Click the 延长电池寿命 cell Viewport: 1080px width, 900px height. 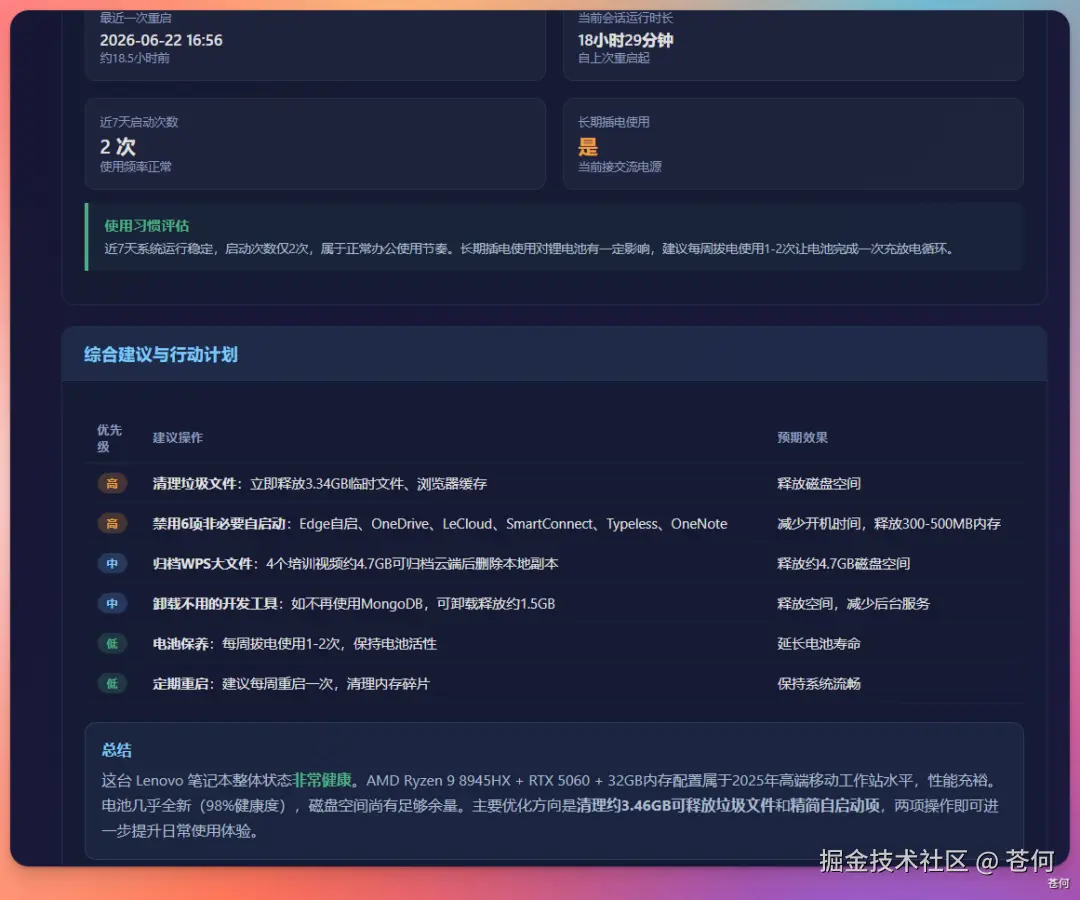[x=818, y=643]
